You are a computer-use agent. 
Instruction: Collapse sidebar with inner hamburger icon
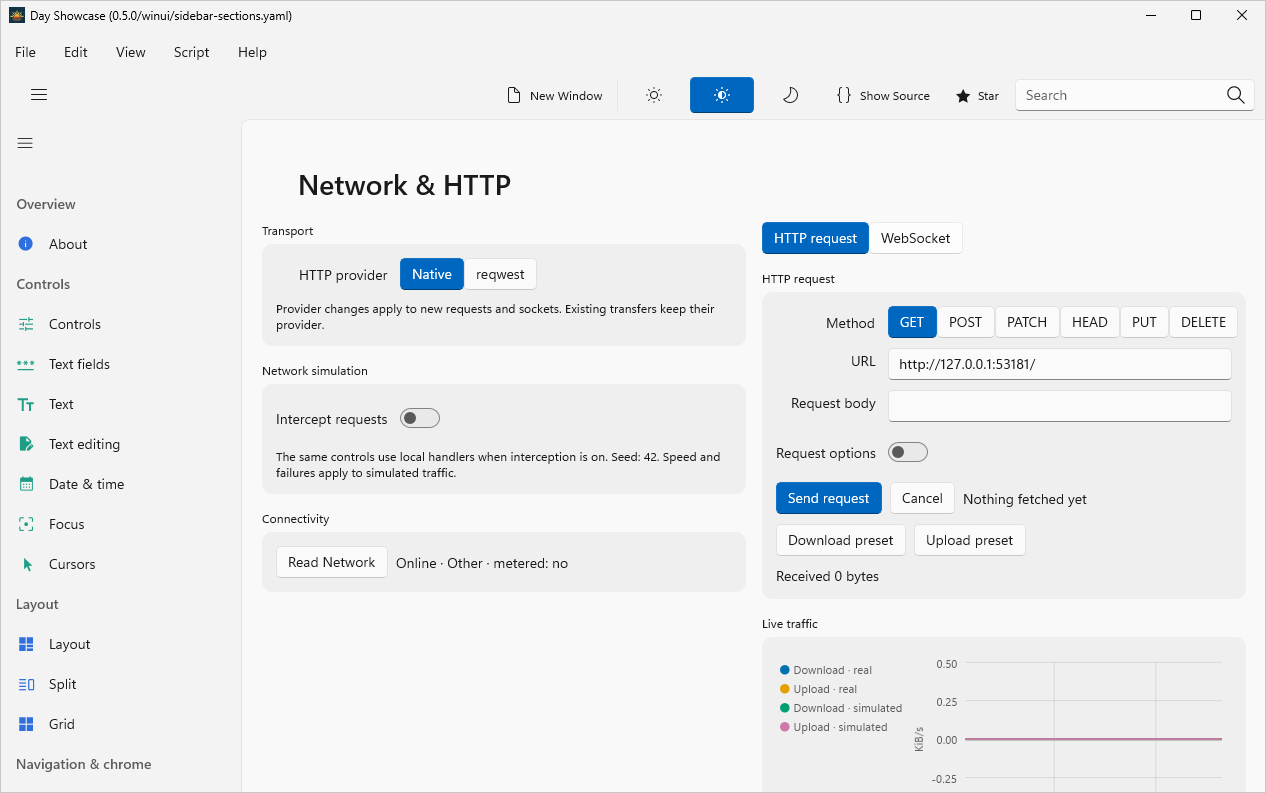25,143
